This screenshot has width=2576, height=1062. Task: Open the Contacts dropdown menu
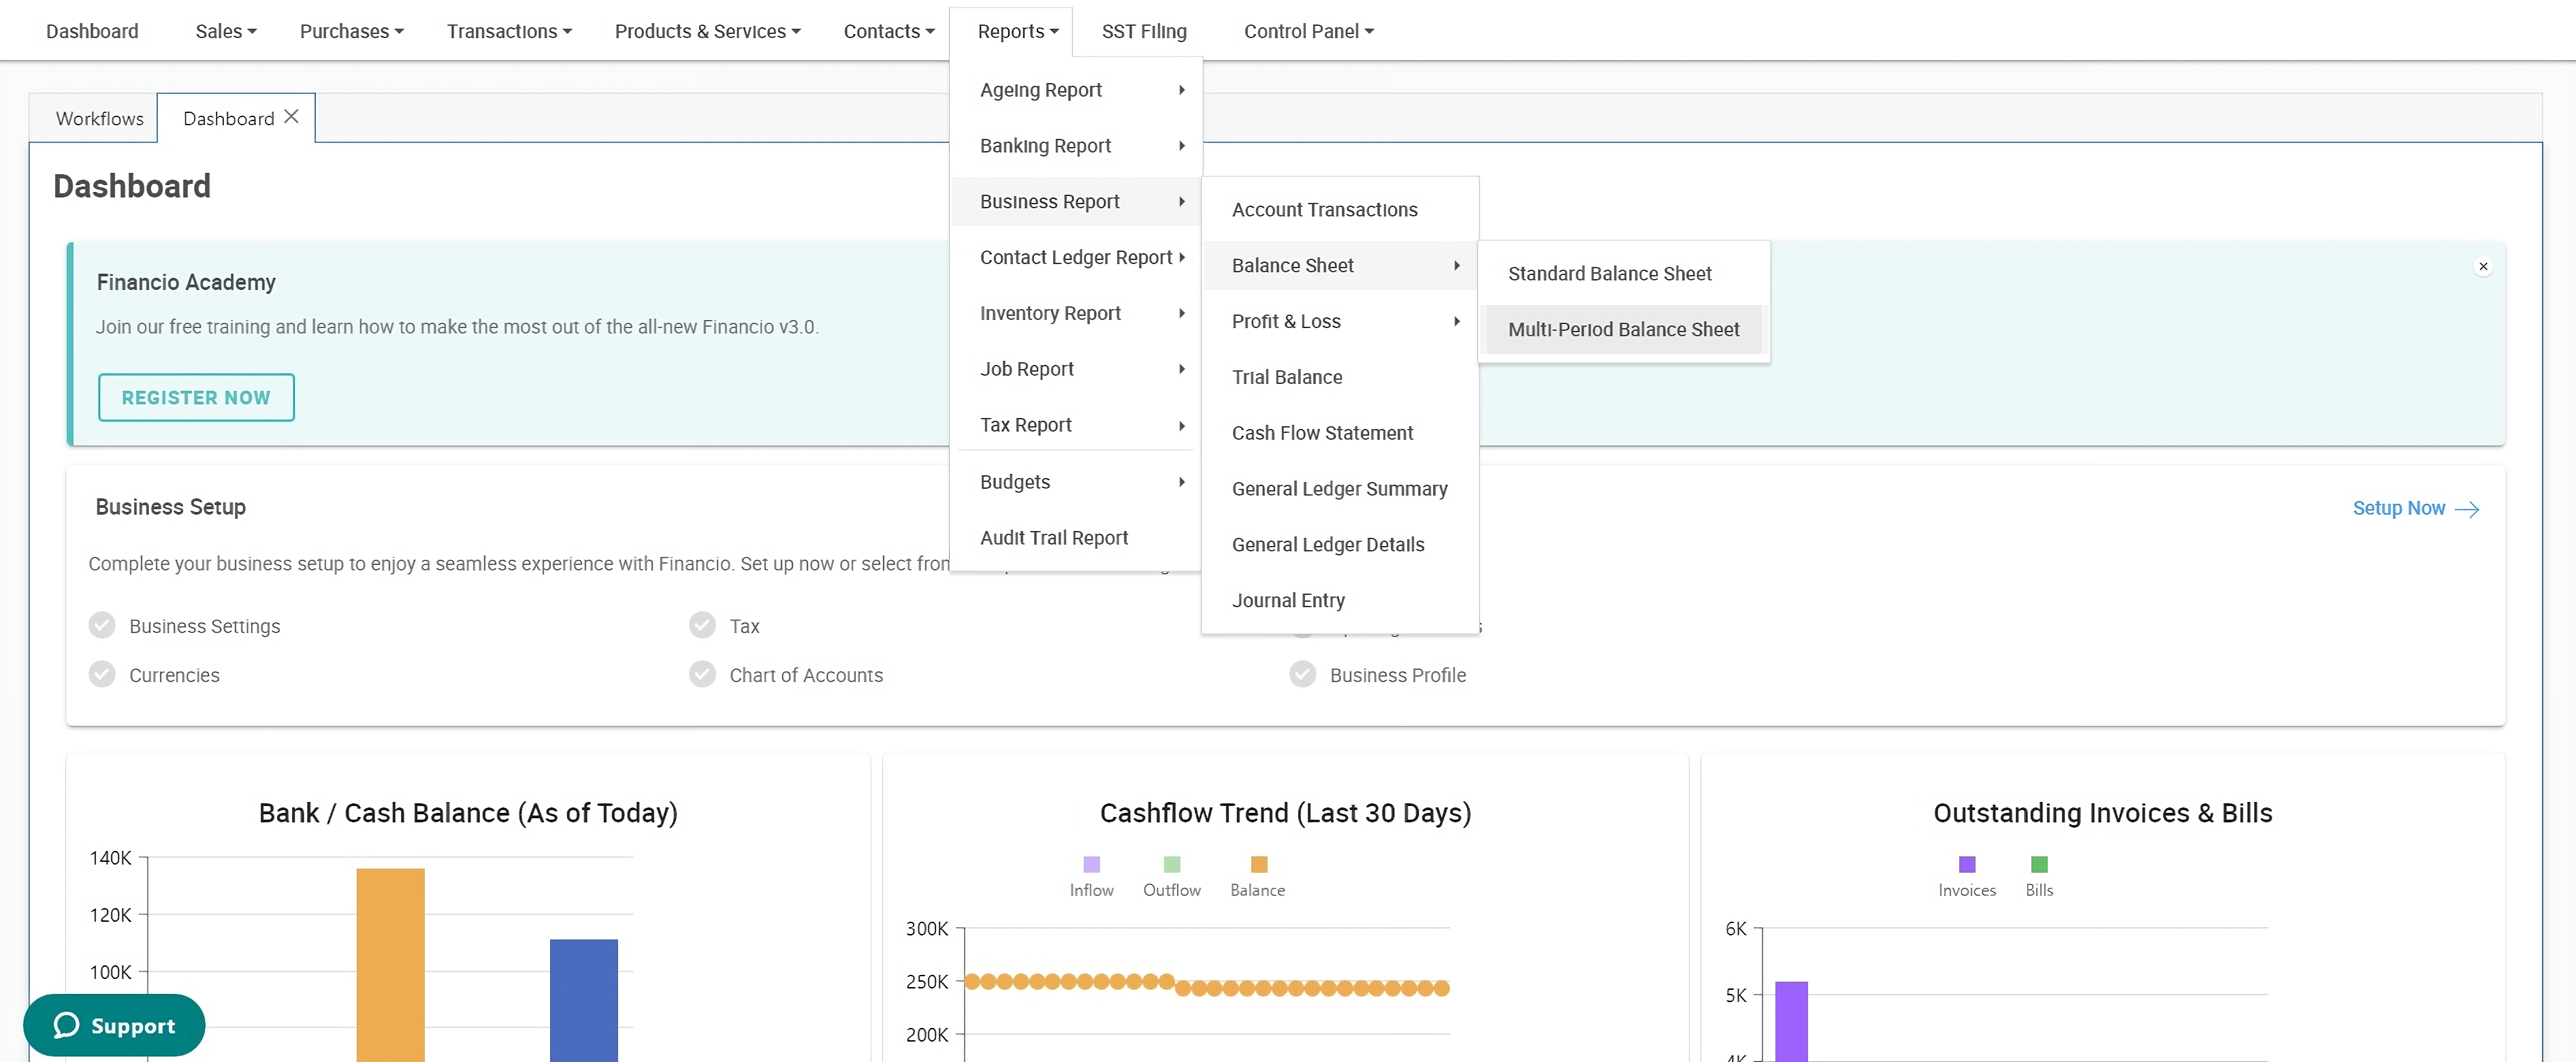(x=888, y=31)
